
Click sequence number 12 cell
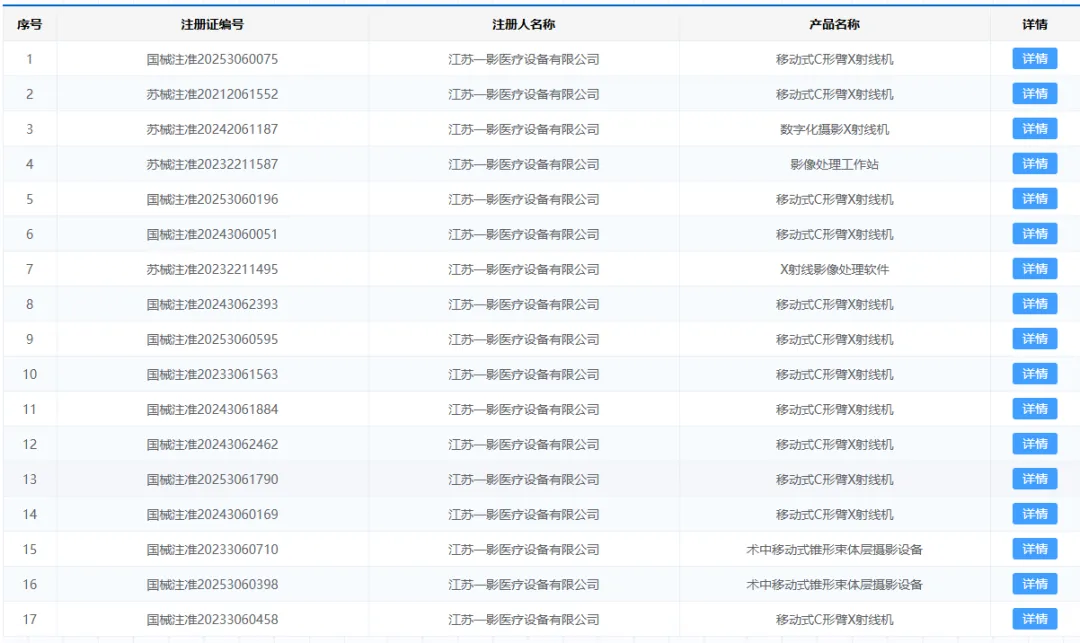coord(30,445)
